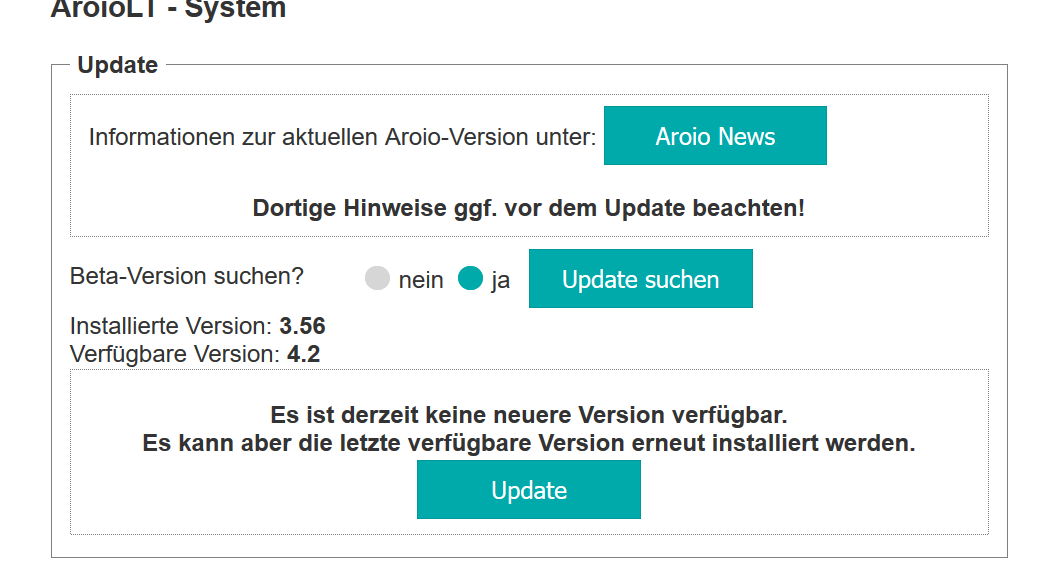Reinstall the last available version via Update

[528, 490]
